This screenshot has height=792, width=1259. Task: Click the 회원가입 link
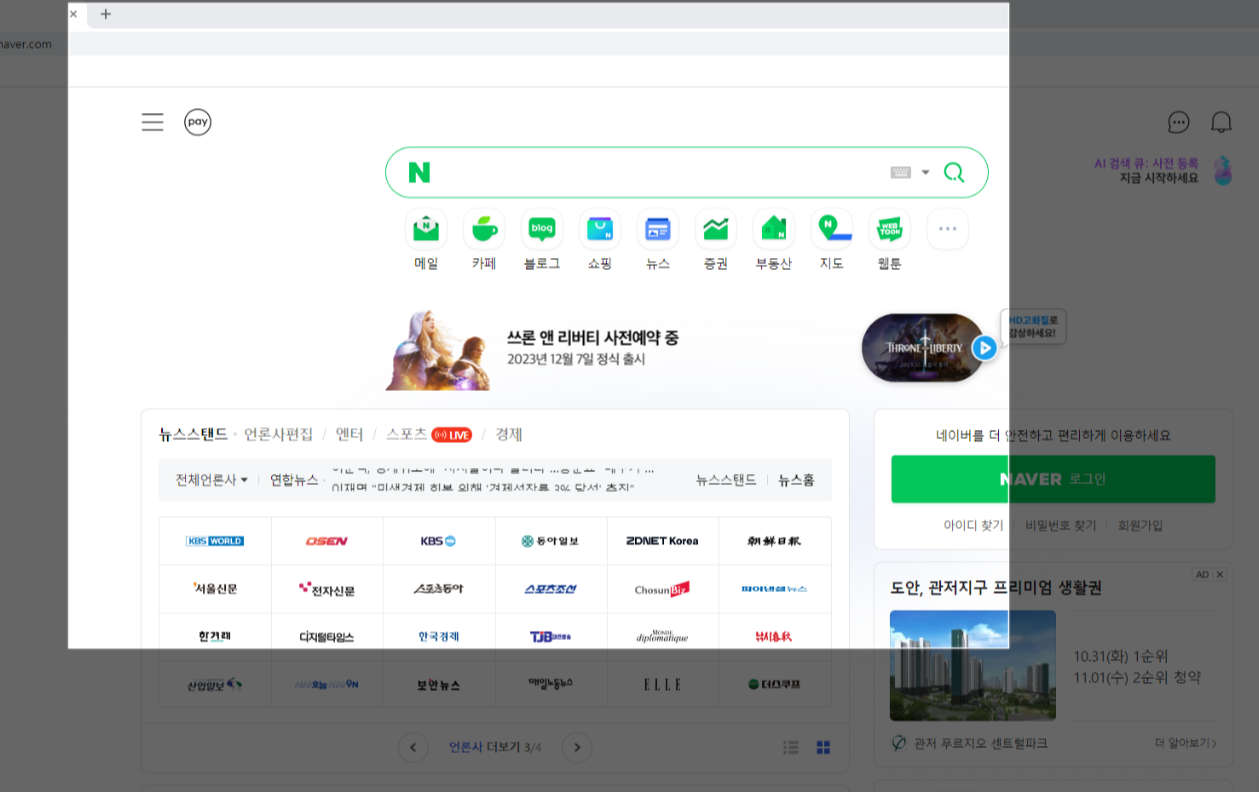click(1140, 525)
